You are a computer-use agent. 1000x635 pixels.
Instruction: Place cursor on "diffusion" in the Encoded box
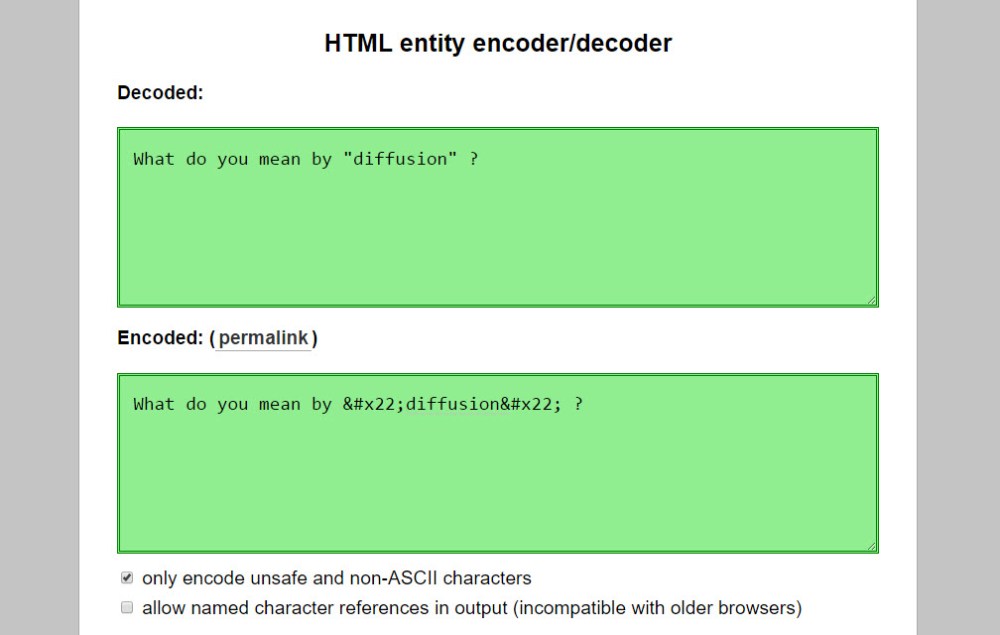pos(447,405)
